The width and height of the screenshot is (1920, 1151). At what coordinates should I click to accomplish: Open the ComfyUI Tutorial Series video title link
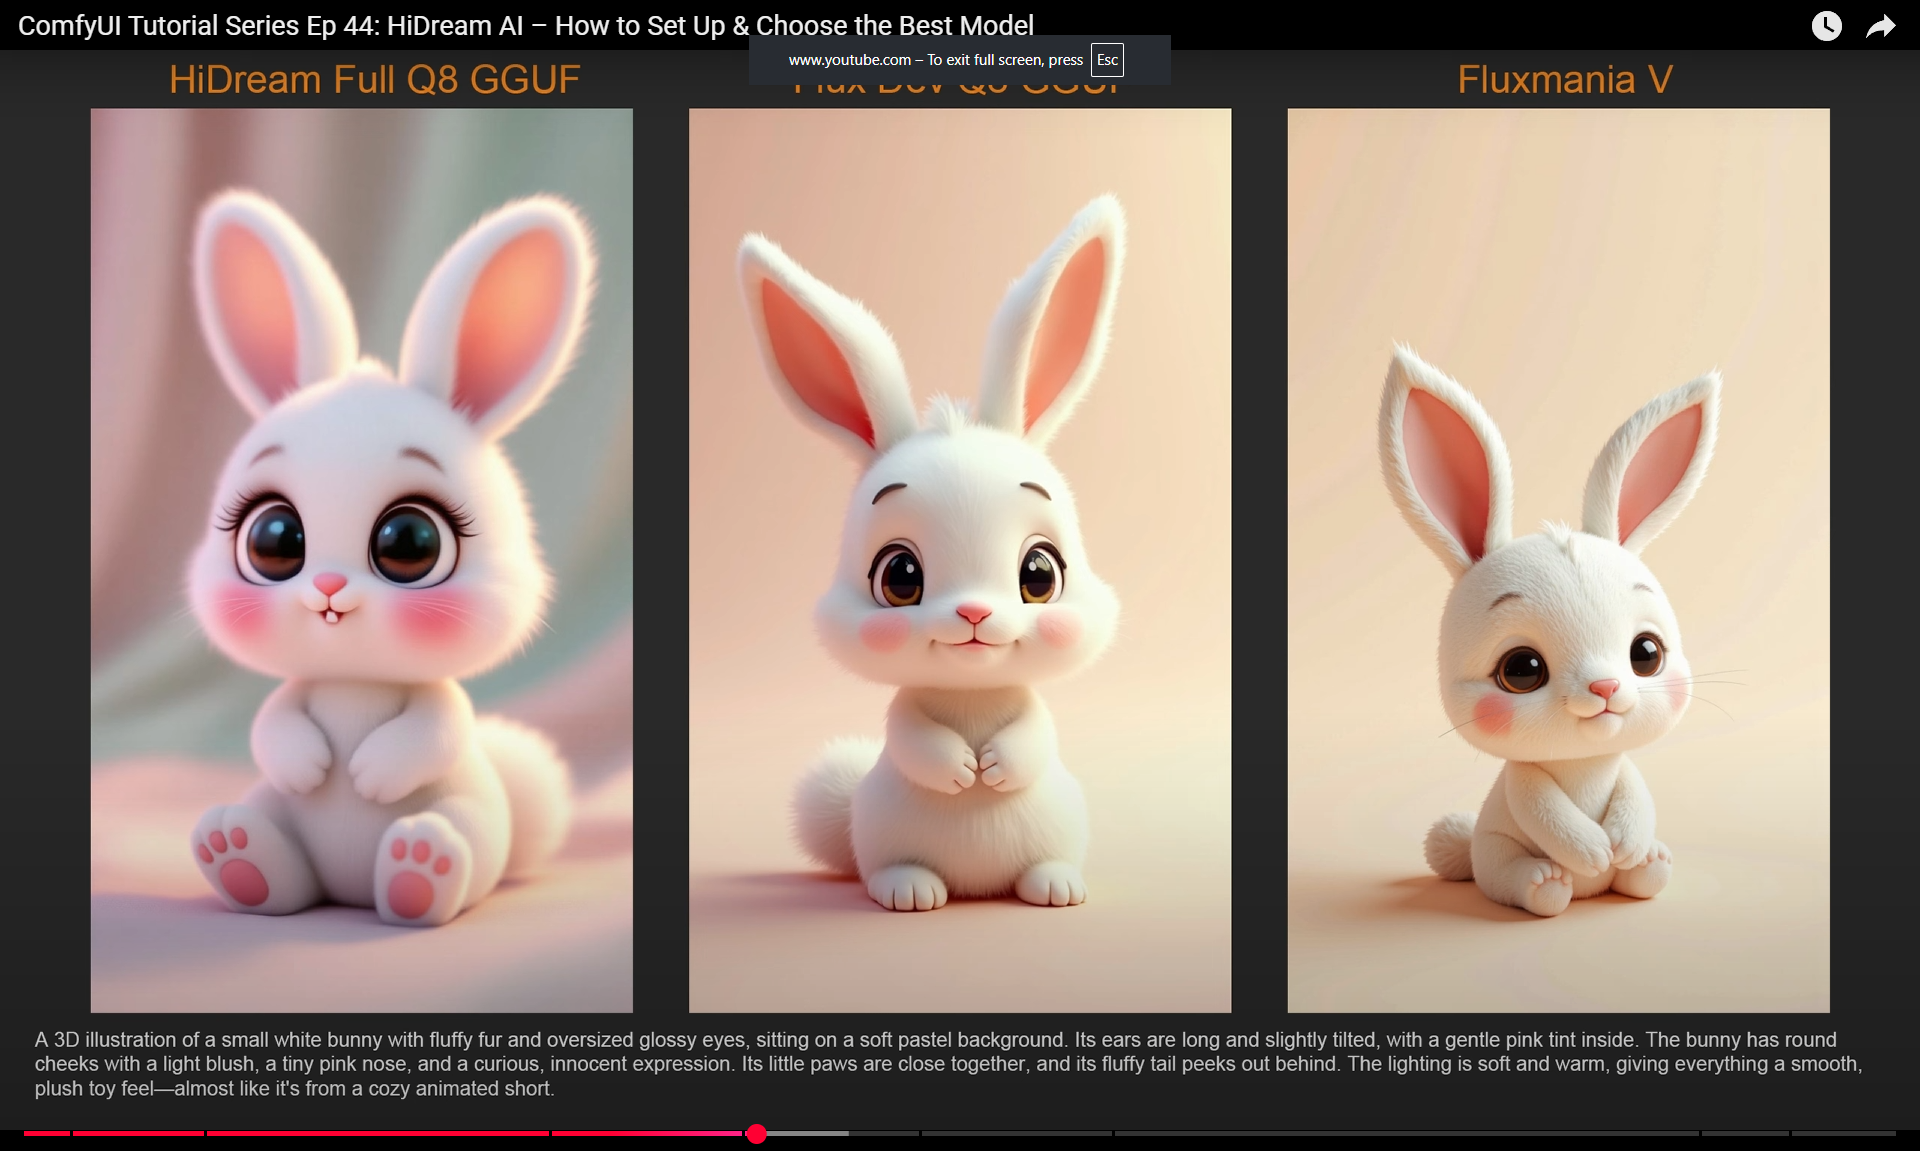pos(525,26)
